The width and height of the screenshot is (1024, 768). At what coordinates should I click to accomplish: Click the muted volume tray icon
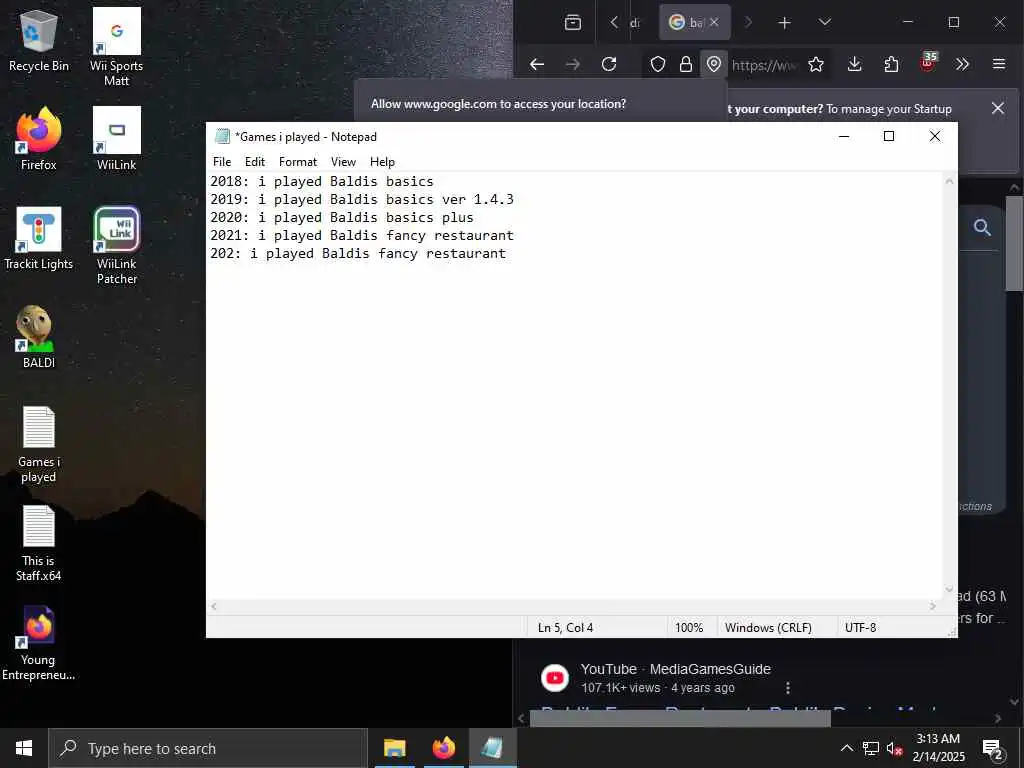[895, 748]
